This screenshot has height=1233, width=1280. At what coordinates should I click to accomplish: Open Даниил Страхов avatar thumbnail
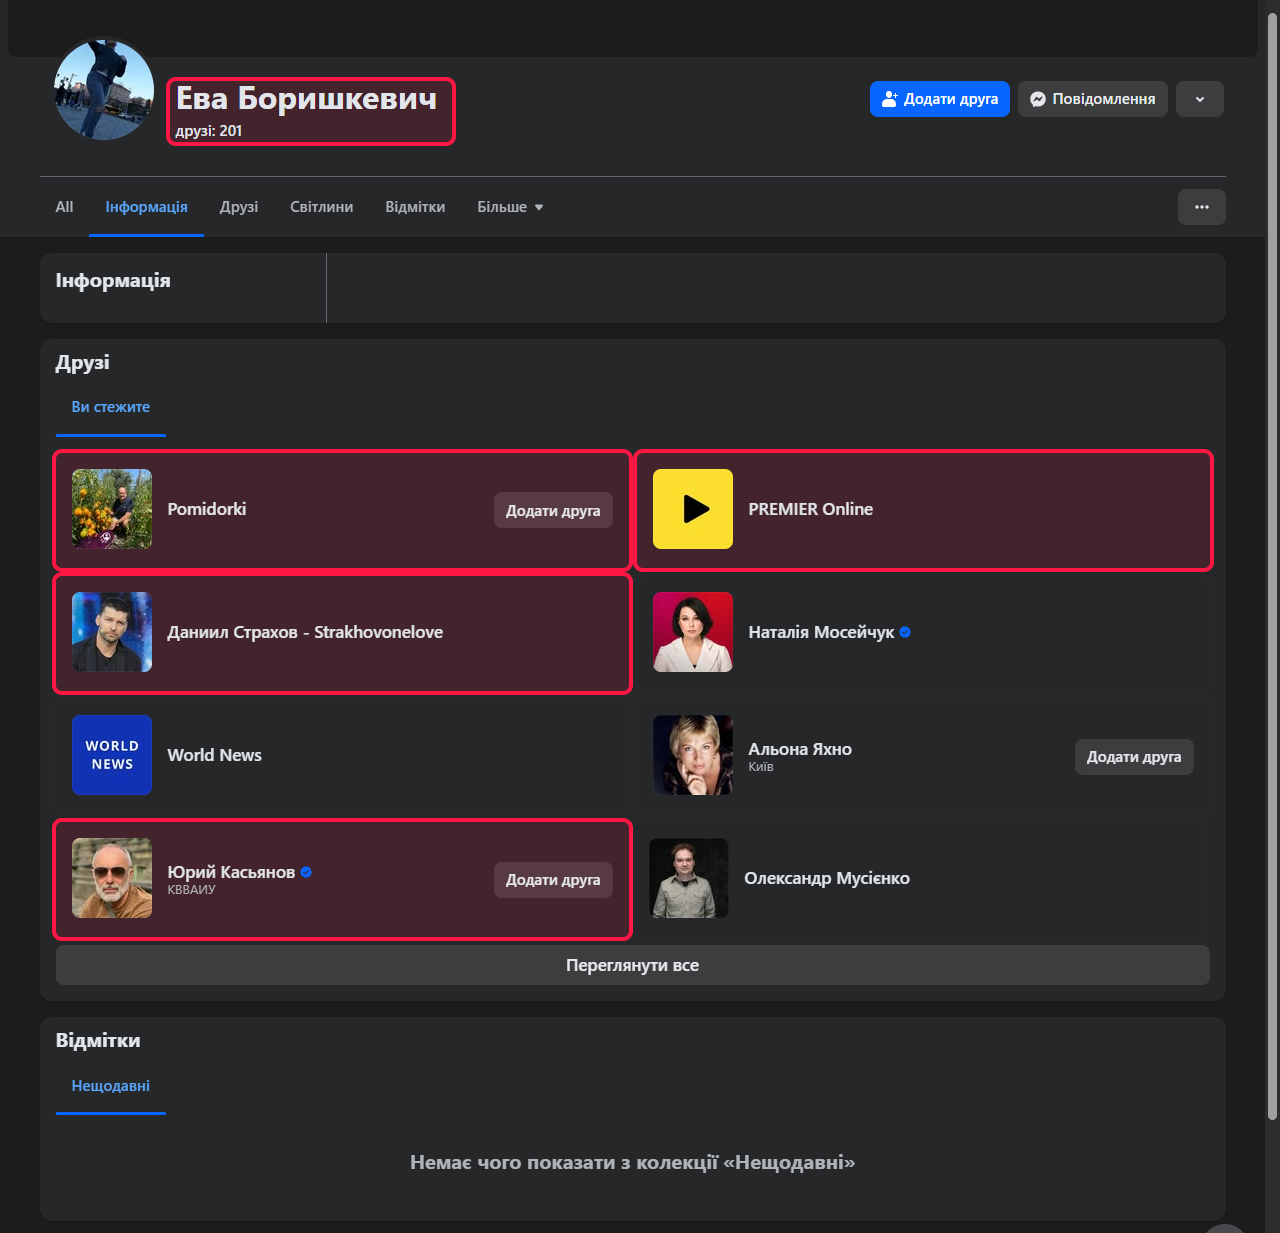click(112, 632)
